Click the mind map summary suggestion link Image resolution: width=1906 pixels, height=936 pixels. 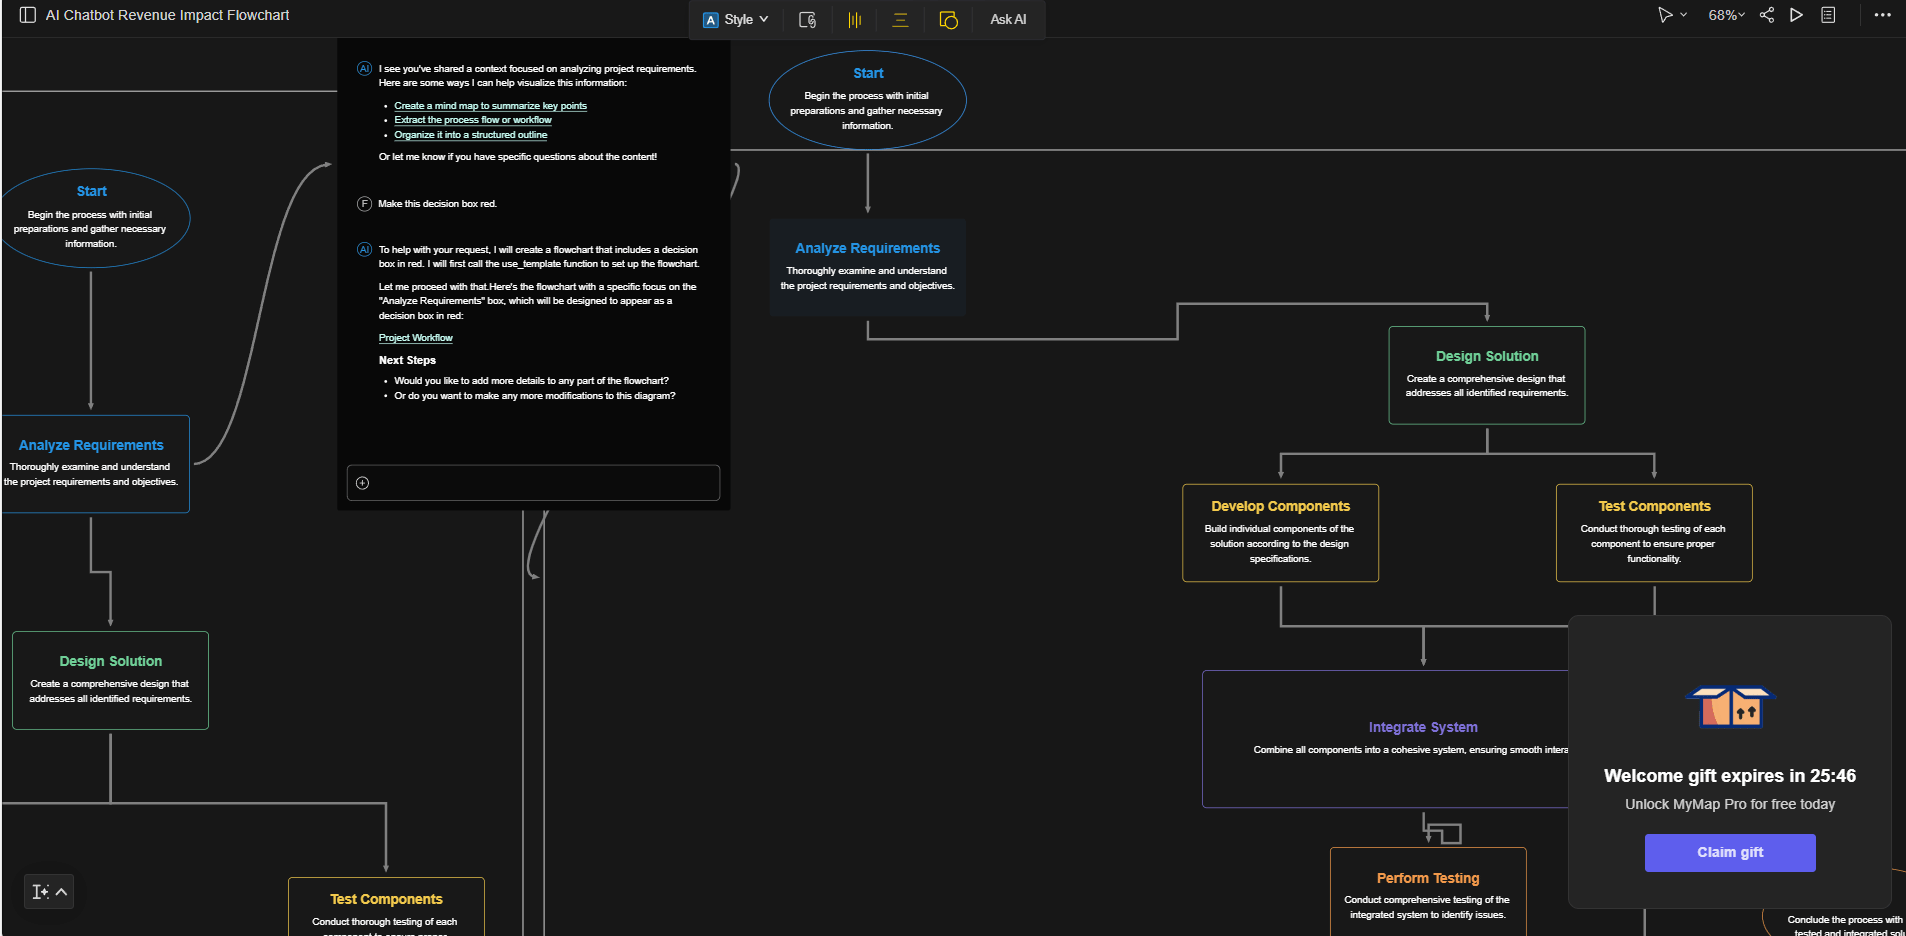[x=490, y=105]
